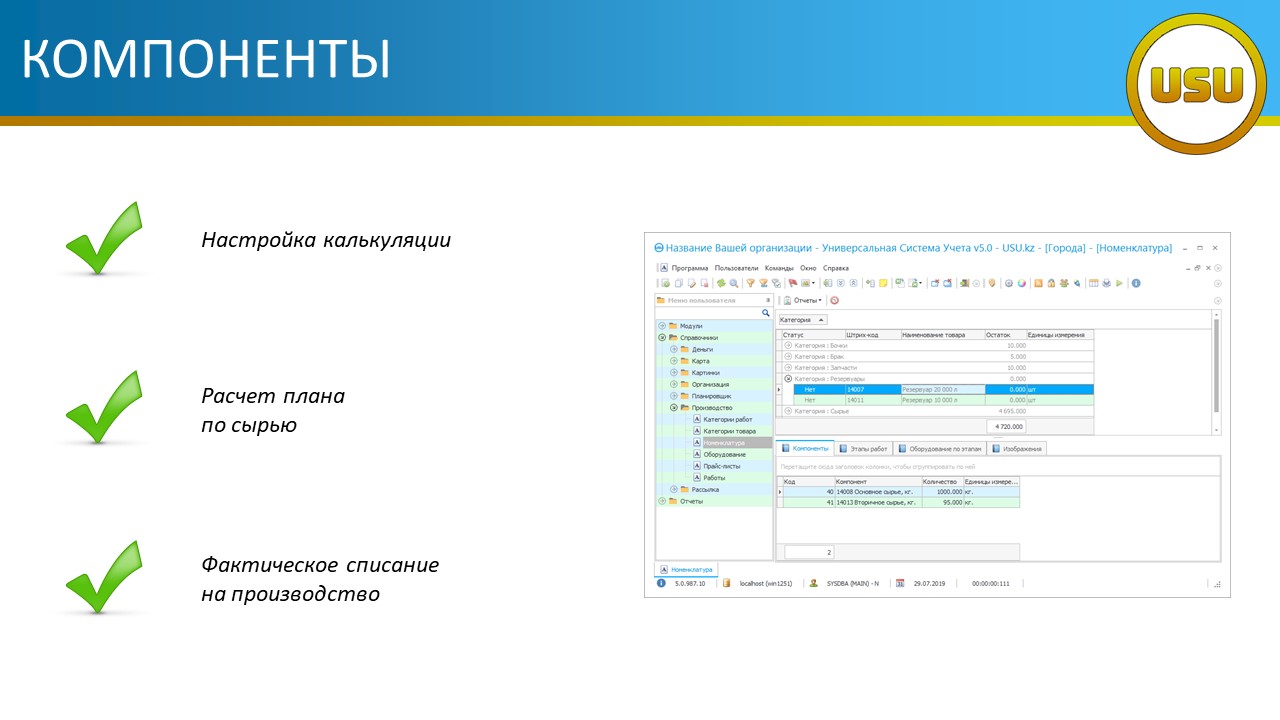1280x720 pixels.
Task: Select Прайс-листы in the tree
Action: pos(721,466)
